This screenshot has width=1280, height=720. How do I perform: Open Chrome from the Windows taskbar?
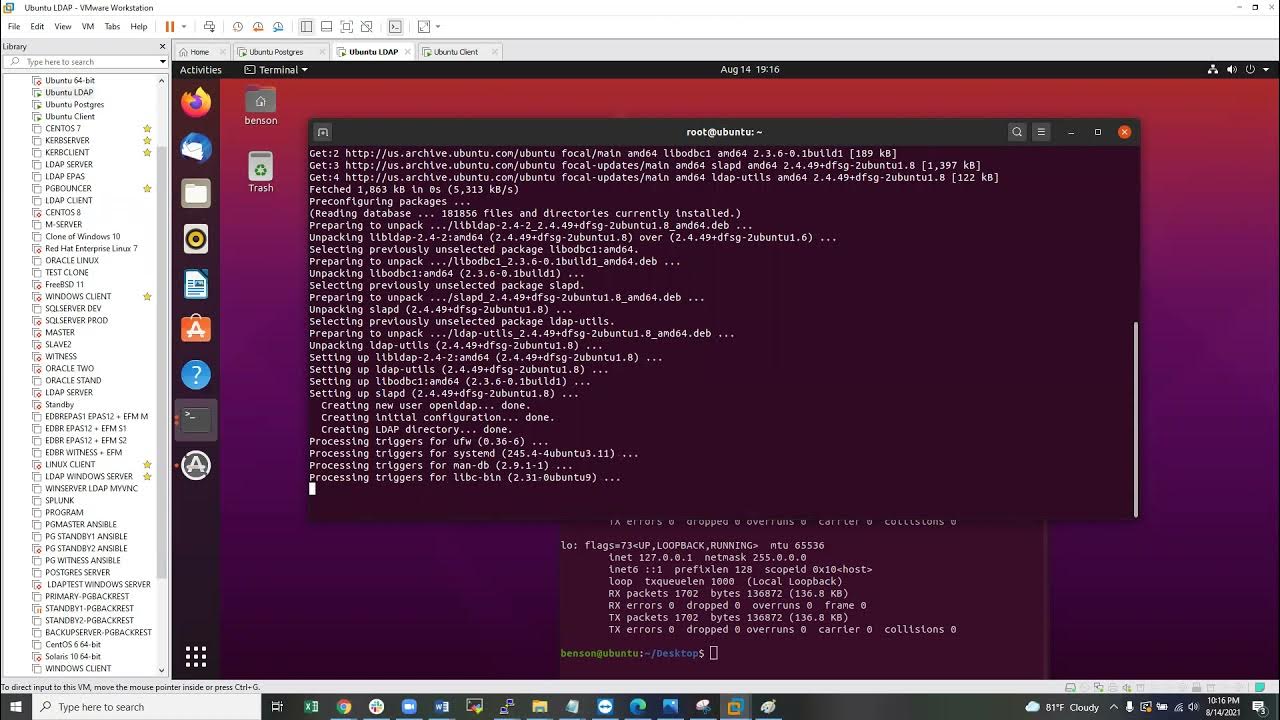[x=344, y=707]
